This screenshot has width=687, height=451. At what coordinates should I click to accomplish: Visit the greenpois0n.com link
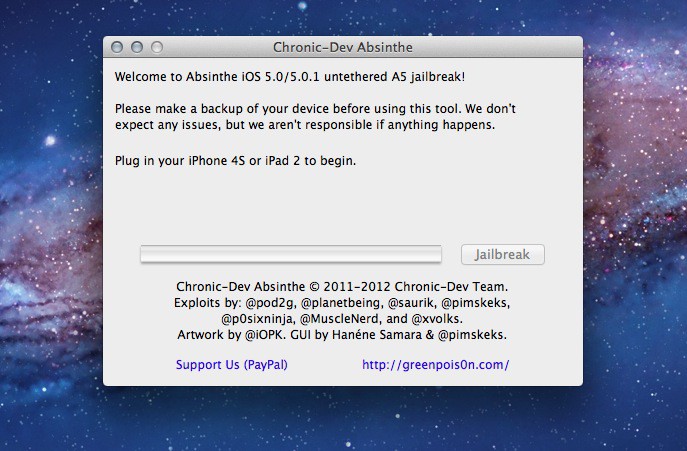(x=435, y=365)
